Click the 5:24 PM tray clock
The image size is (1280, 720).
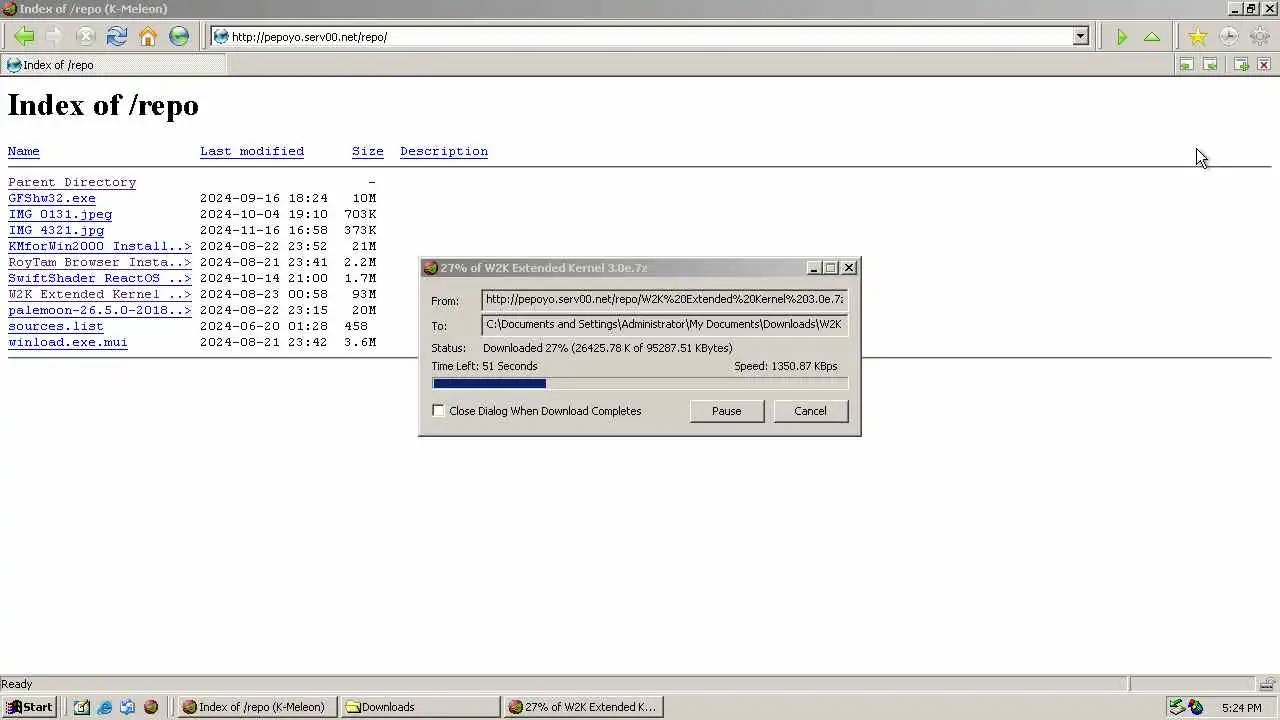(1241, 708)
